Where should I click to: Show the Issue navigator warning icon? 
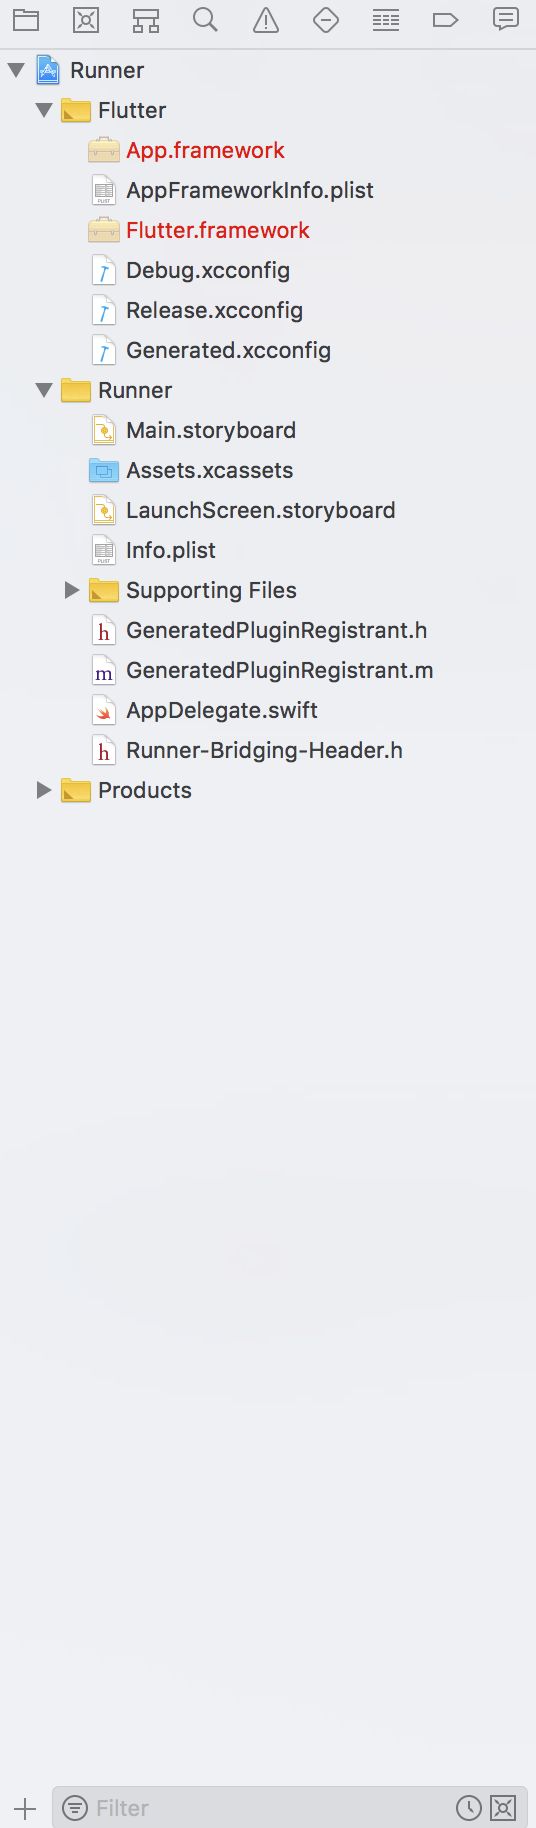pos(266,20)
